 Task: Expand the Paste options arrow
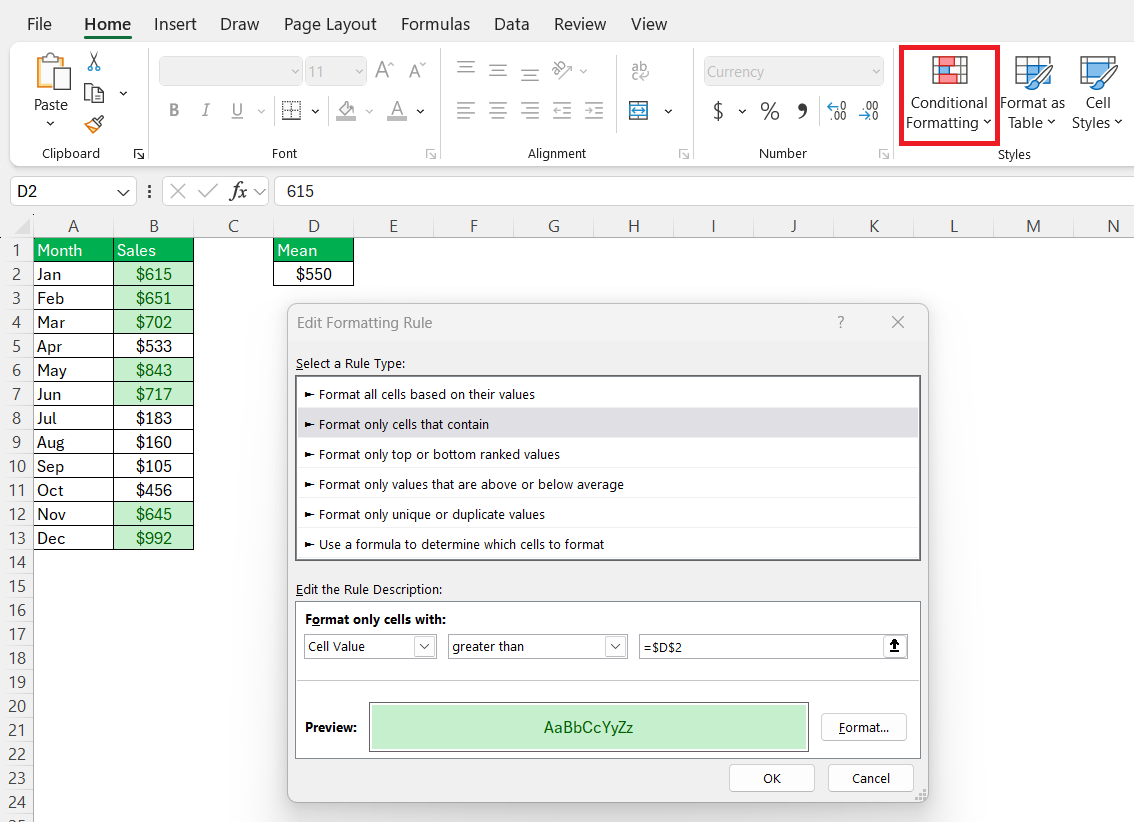tap(50, 124)
